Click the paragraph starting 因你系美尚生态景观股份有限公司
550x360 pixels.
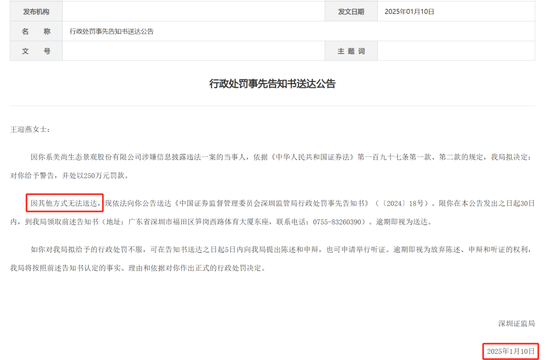pos(272,166)
